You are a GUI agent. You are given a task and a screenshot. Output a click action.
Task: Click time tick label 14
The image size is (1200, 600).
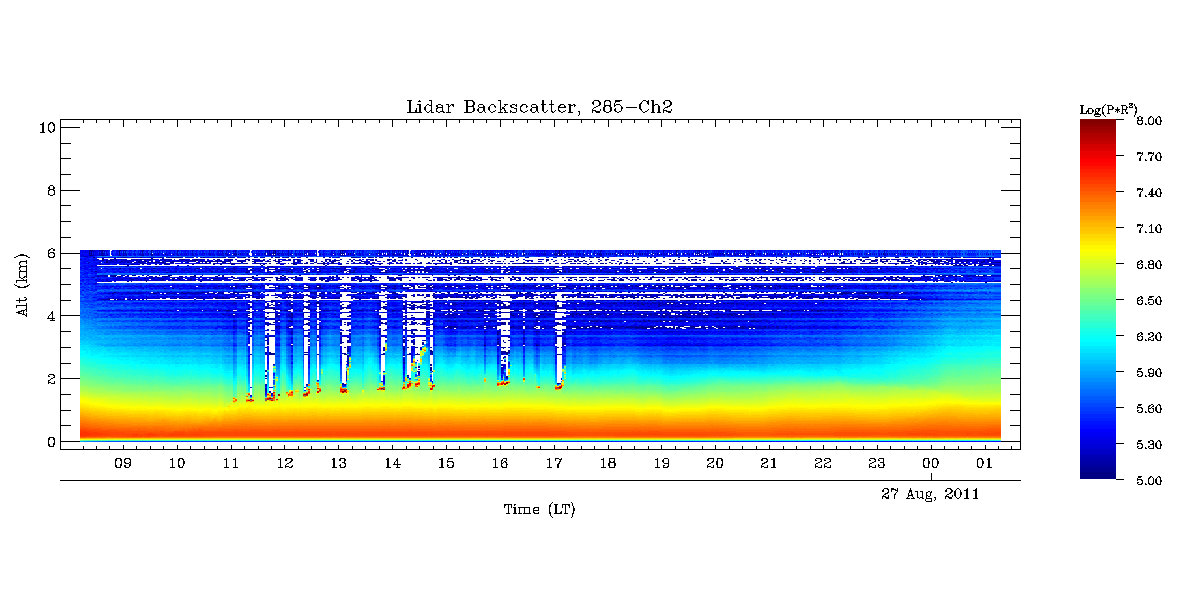point(392,464)
